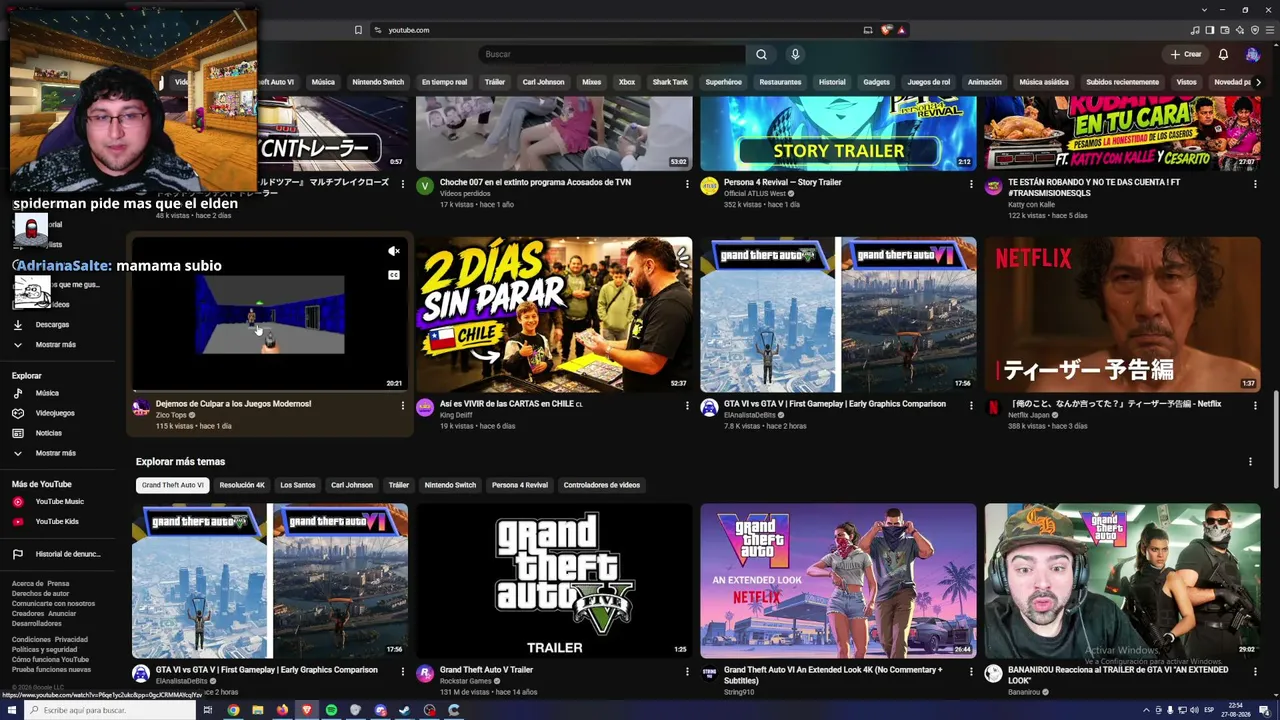The image size is (1280, 720).
Task: Select the Juegos de rol filter chip
Action: (x=929, y=82)
